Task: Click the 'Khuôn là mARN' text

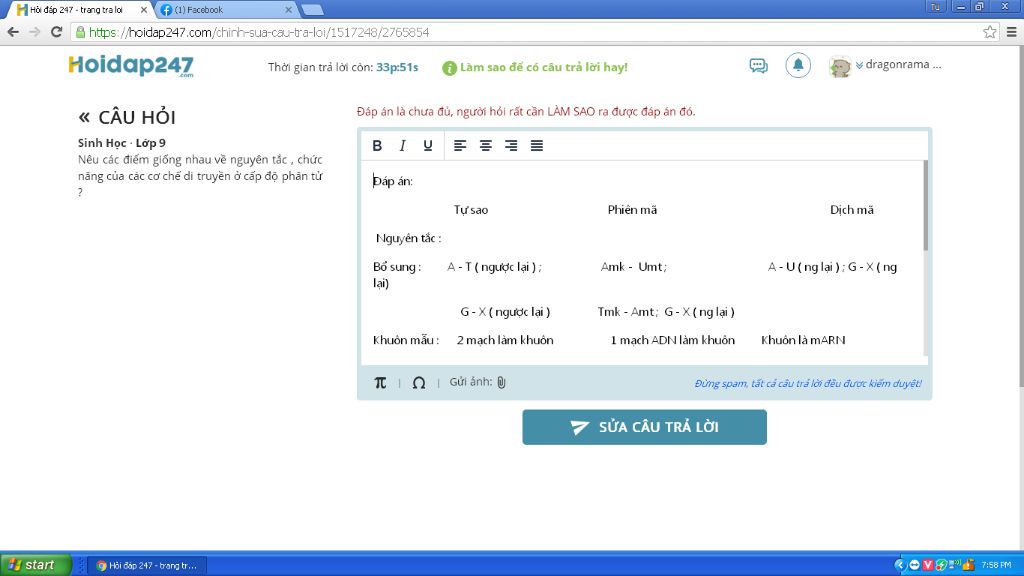Action: coord(803,340)
